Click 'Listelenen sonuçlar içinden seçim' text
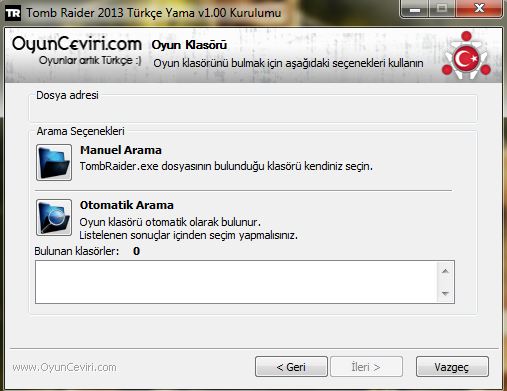The height and width of the screenshot is (391, 507). [188, 235]
